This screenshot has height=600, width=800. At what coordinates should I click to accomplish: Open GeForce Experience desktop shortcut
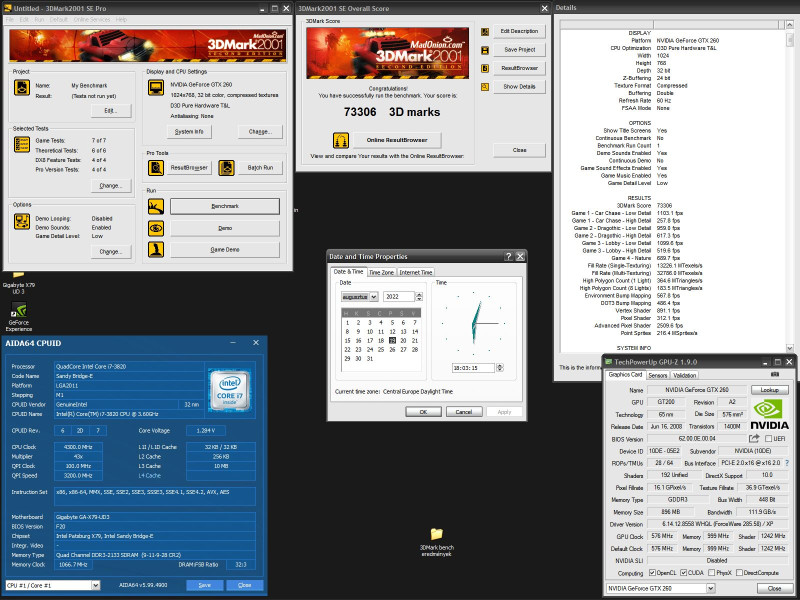(19, 316)
